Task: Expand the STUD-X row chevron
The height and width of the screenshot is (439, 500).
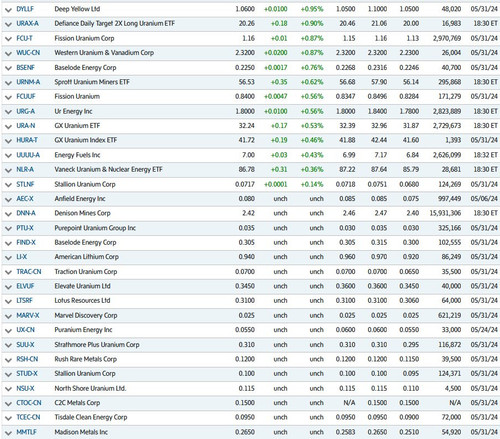Action: point(9,374)
